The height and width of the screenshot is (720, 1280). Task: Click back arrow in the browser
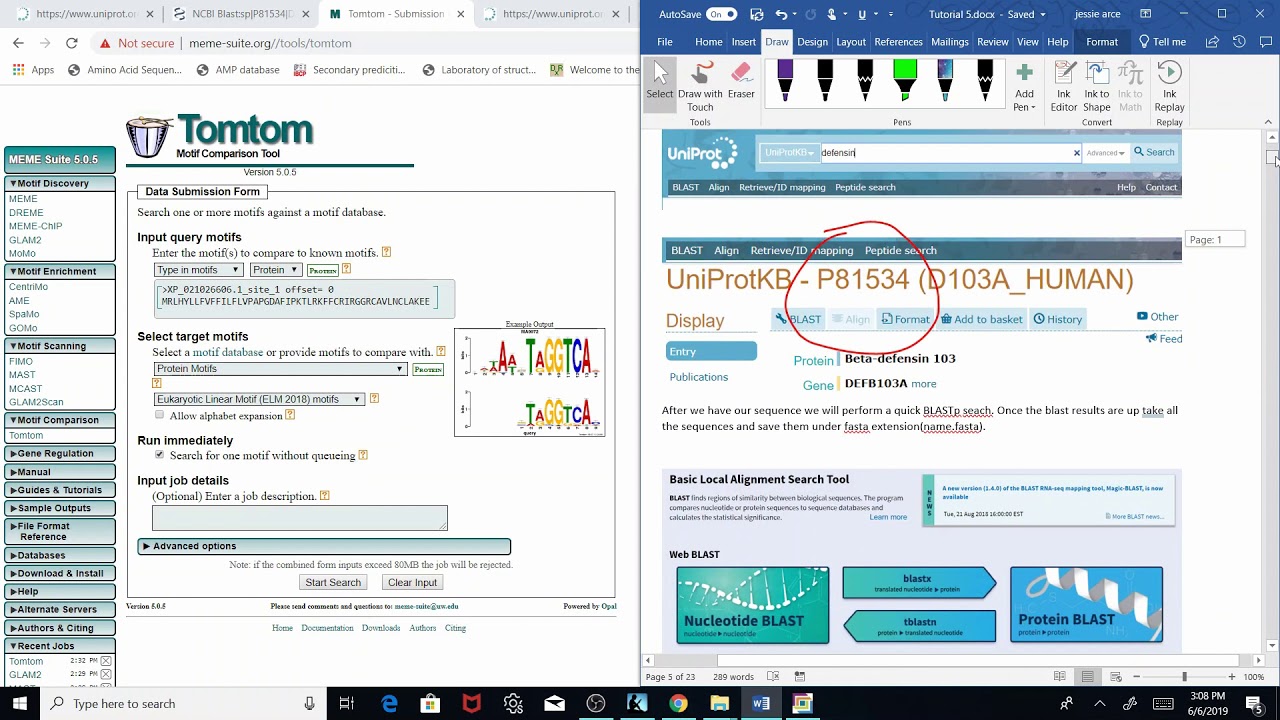coord(18,43)
